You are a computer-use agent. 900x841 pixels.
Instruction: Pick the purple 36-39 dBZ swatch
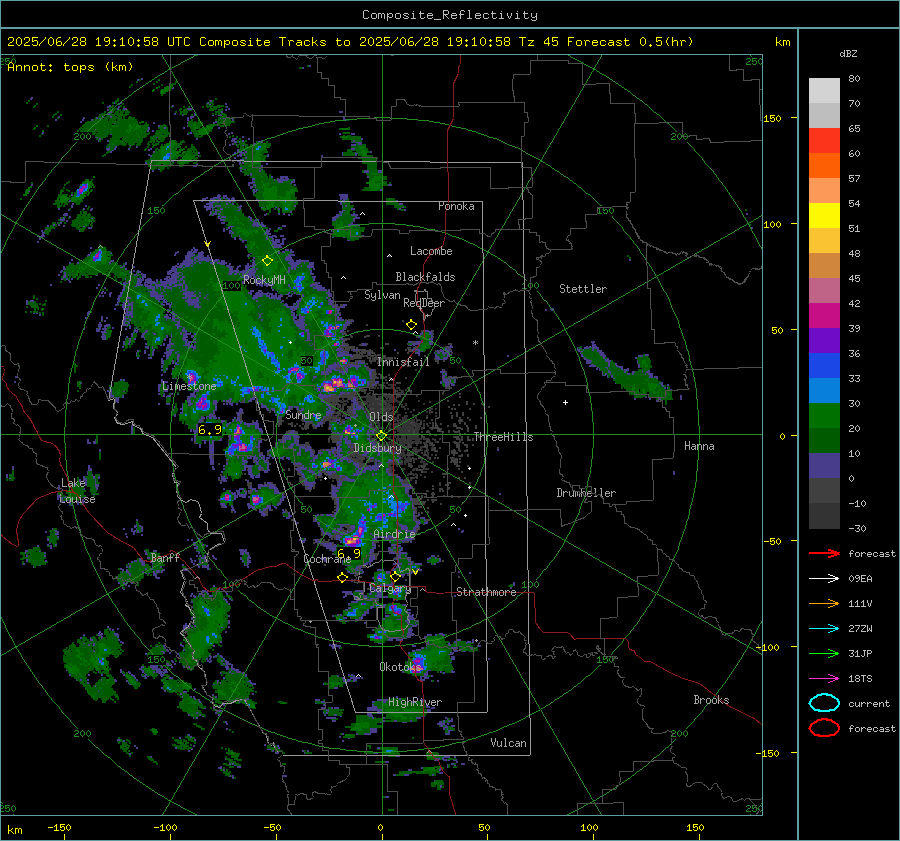coord(824,341)
